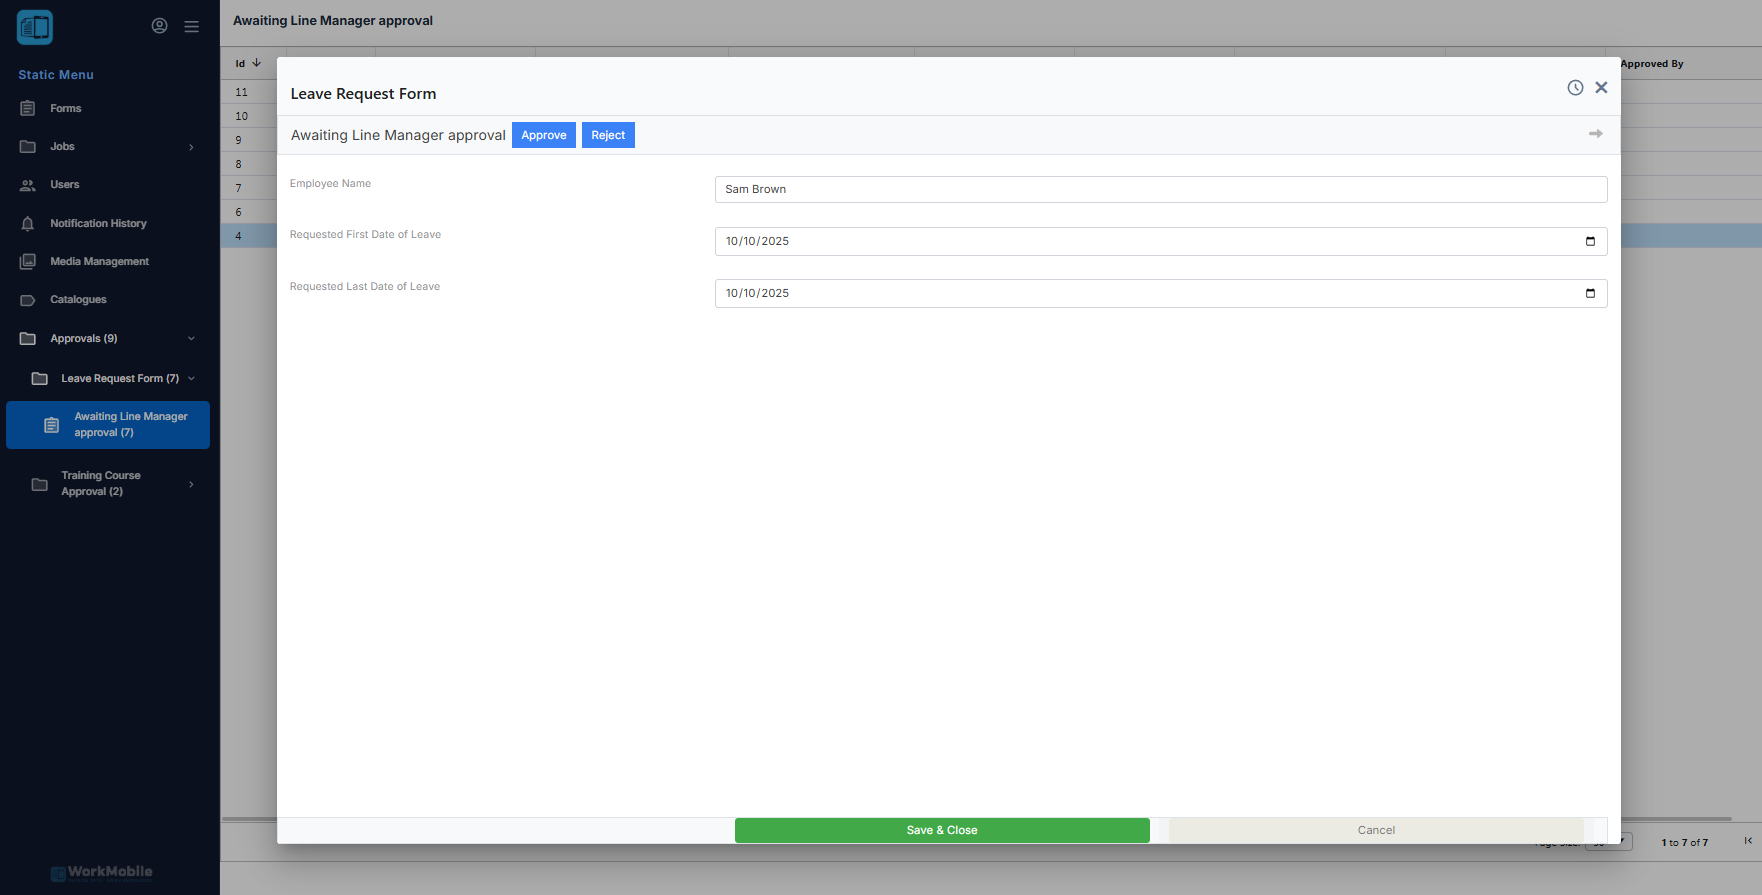Click the right arrow icon in status bar
This screenshot has height=895, width=1762.
pos(1596,134)
